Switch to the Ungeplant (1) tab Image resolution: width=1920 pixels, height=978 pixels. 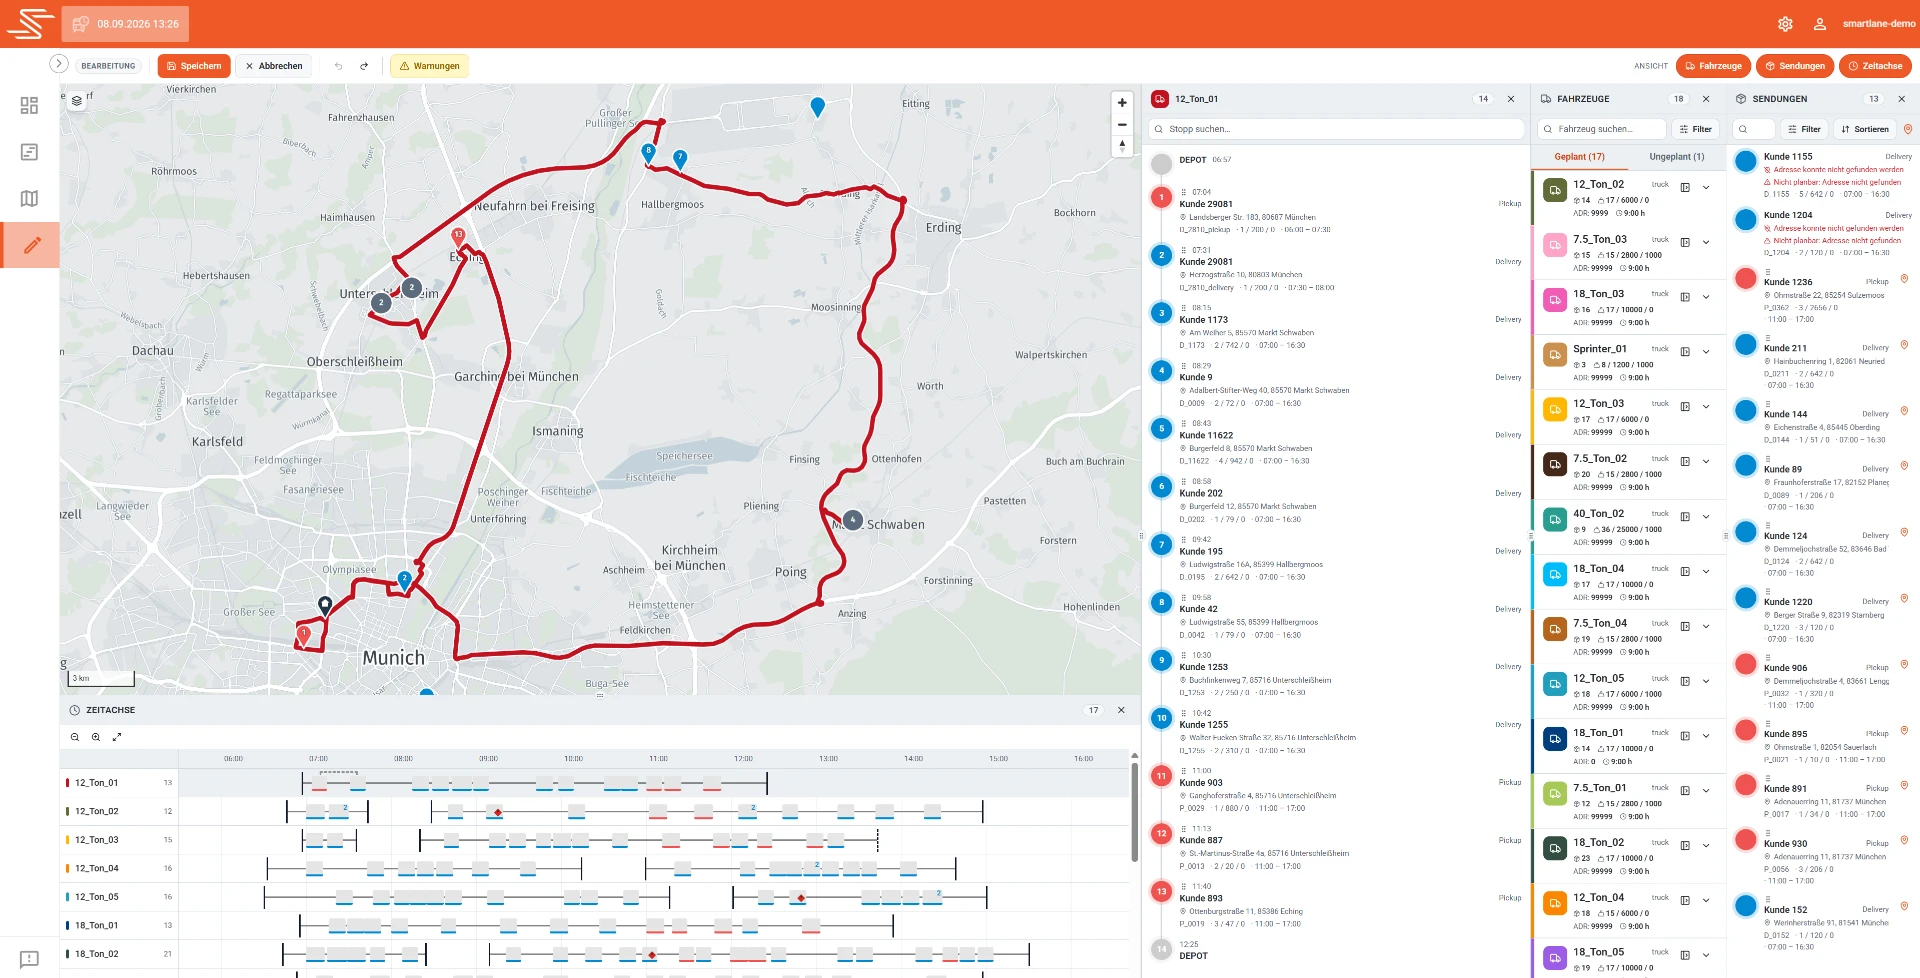[x=1676, y=157]
